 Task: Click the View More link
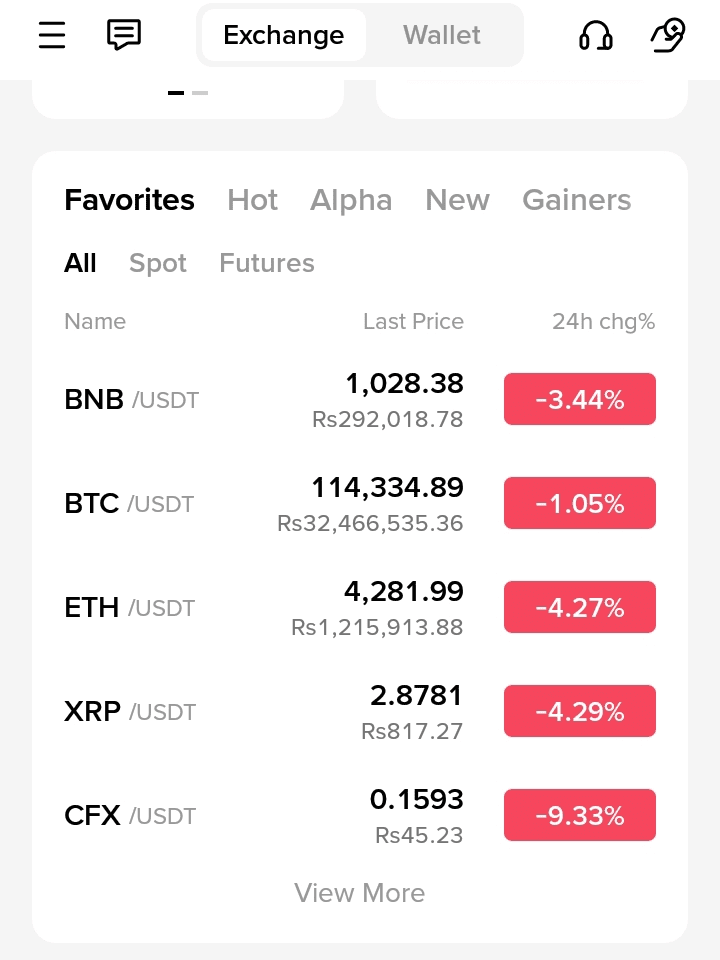tap(360, 893)
